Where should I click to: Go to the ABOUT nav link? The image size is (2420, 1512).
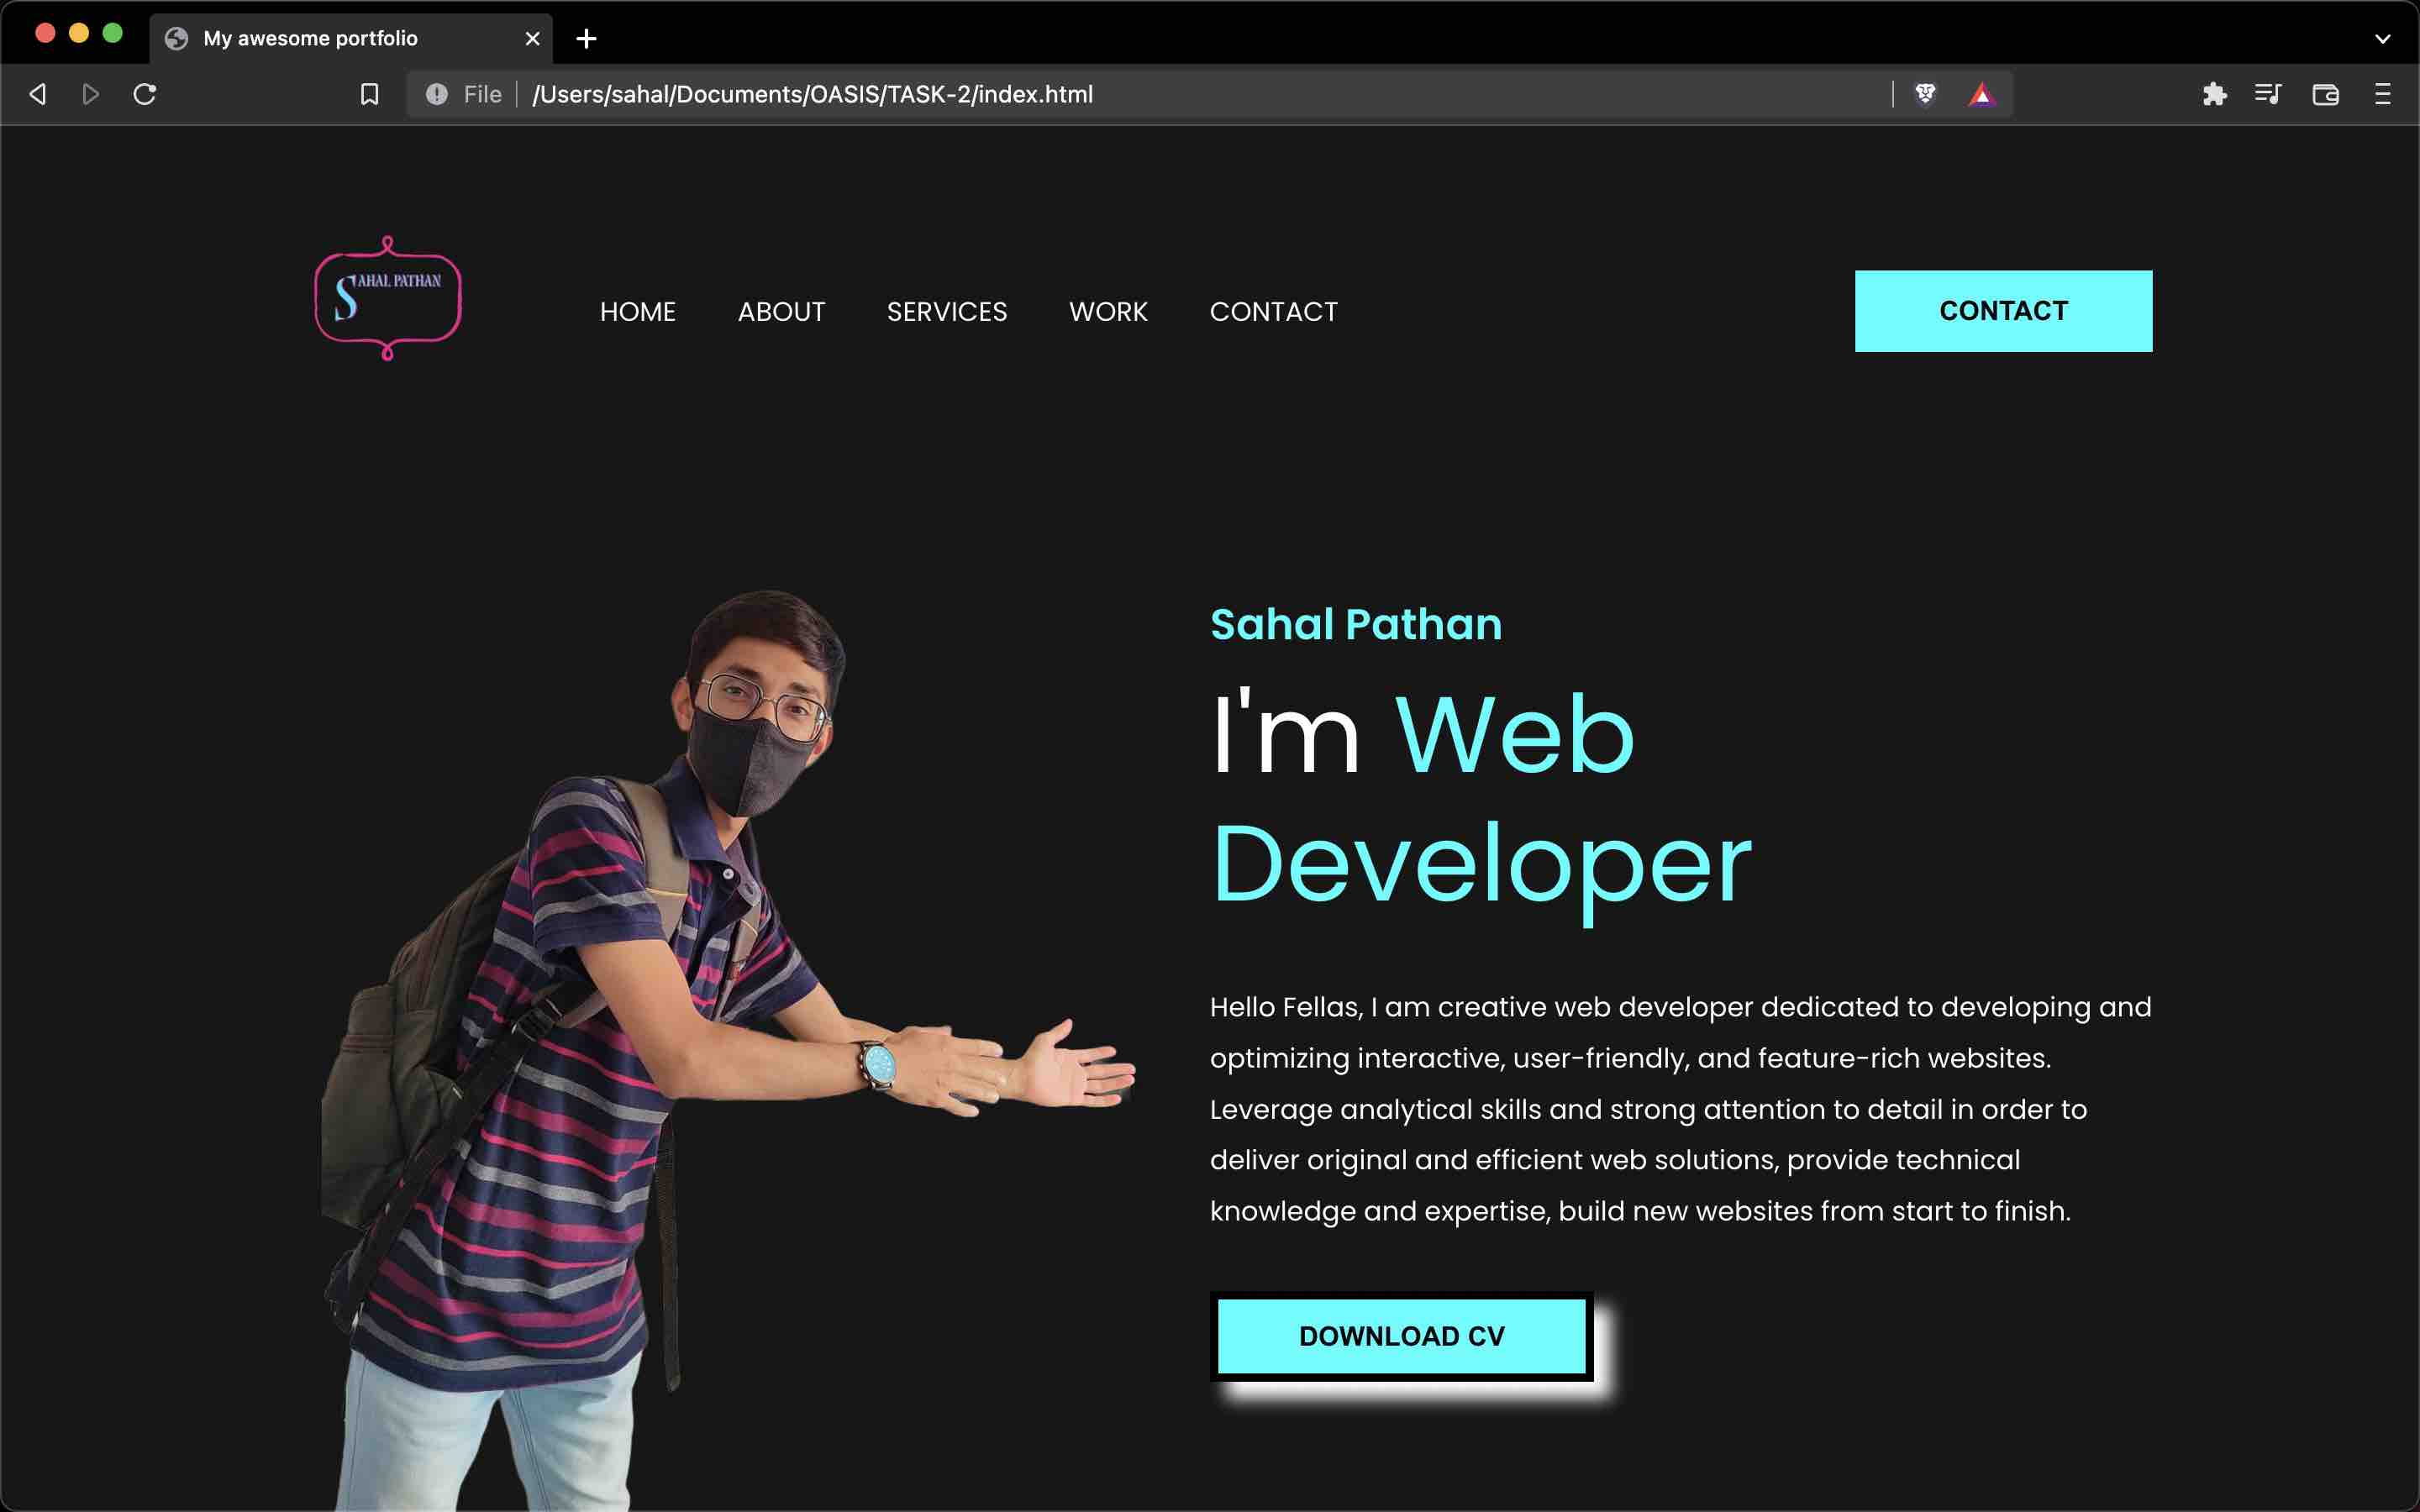click(x=781, y=312)
